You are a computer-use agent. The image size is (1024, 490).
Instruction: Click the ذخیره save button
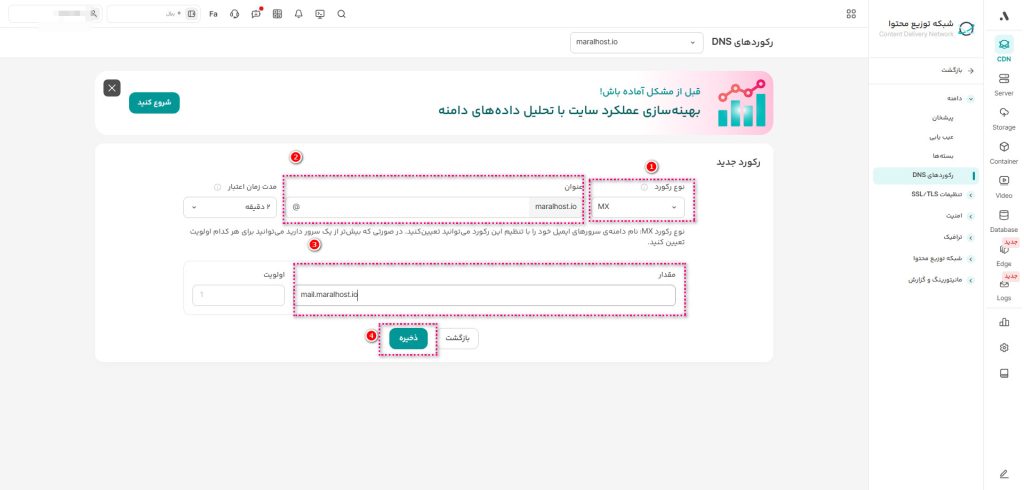coord(408,338)
